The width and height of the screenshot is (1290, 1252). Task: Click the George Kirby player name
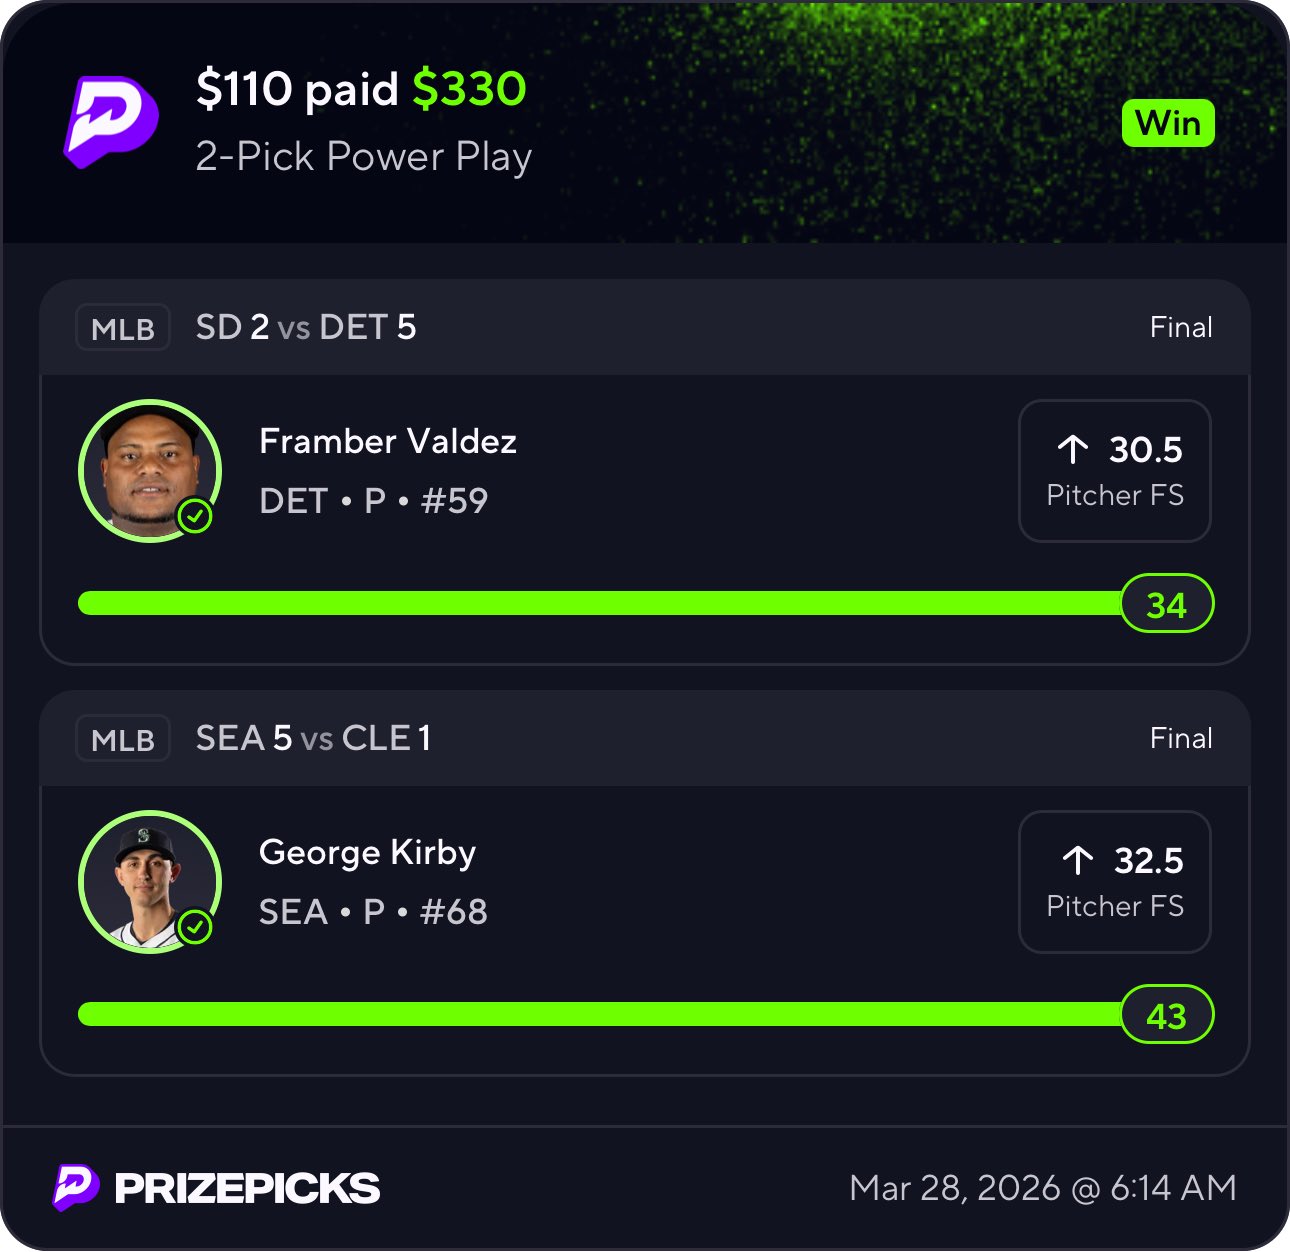[x=367, y=852]
